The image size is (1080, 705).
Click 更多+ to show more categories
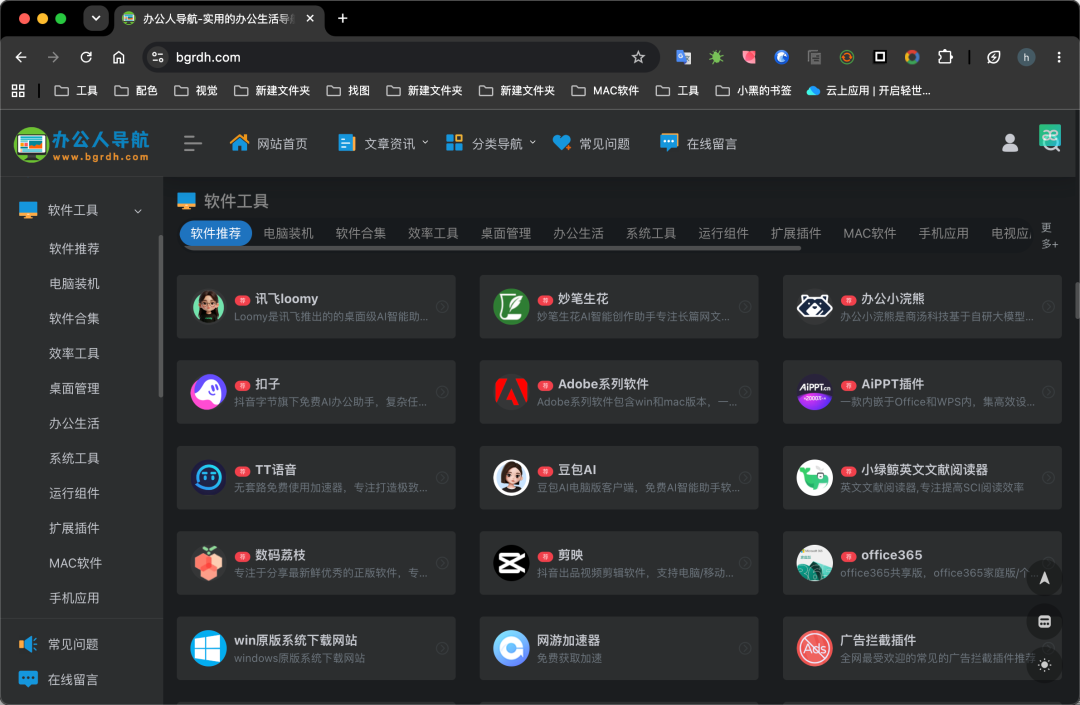(1049, 235)
